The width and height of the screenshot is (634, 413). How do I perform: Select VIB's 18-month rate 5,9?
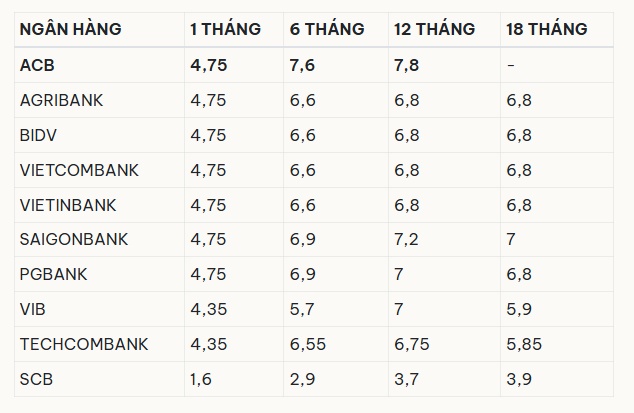tap(519, 309)
